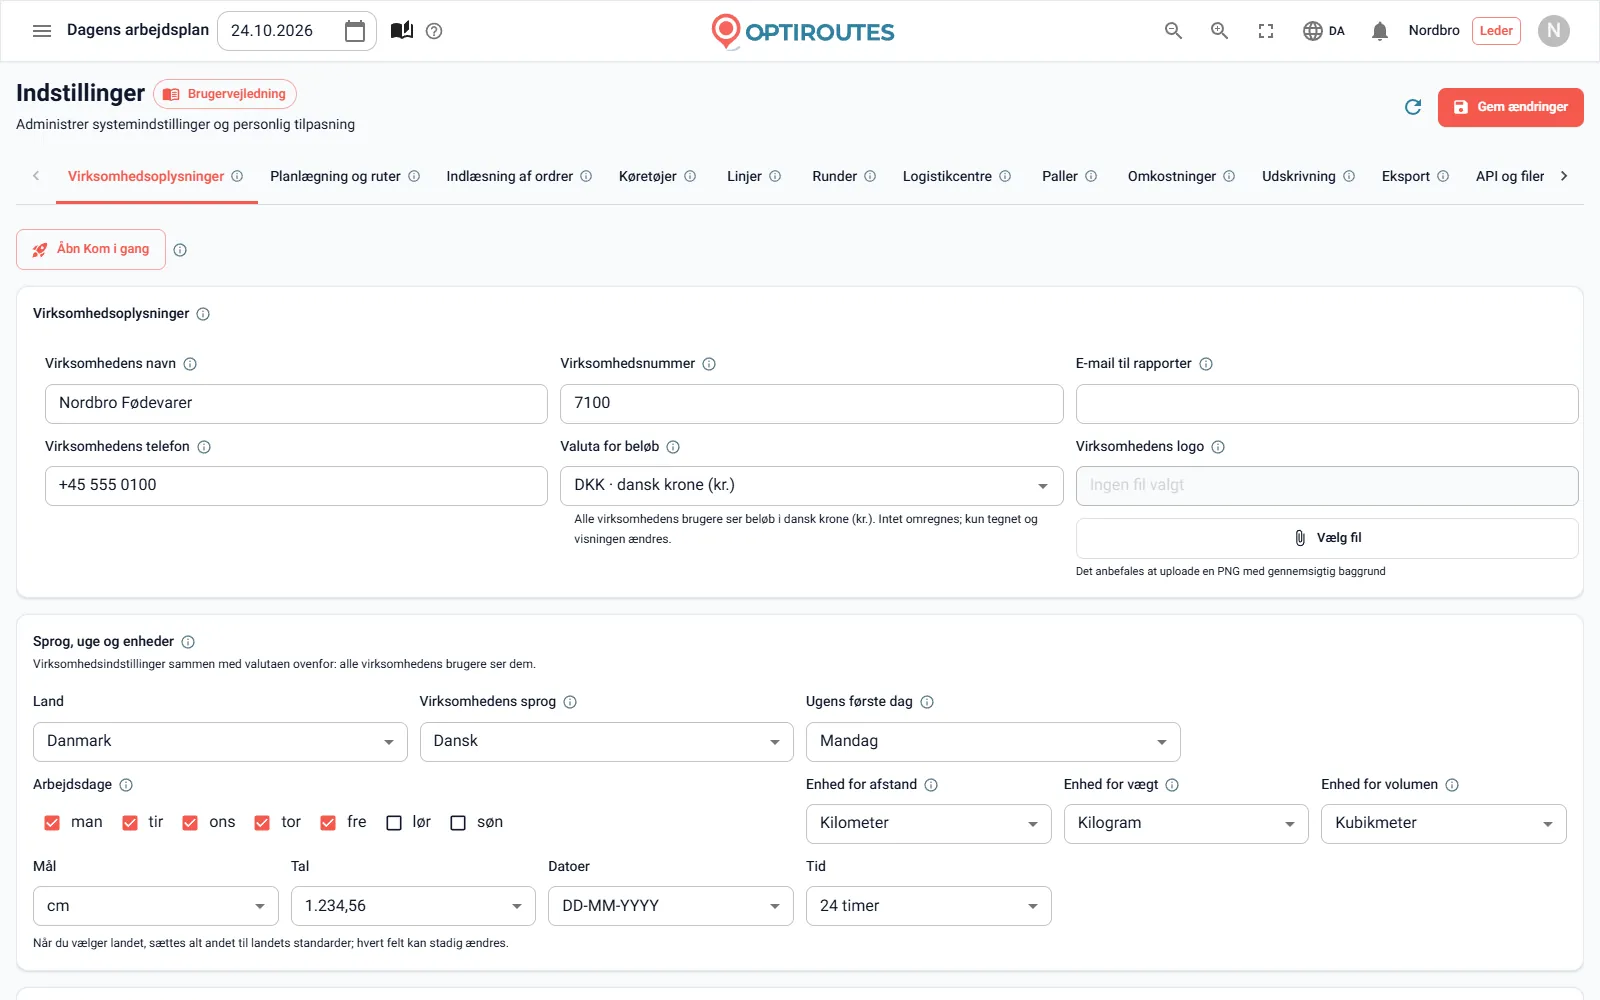The height and width of the screenshot is (1000, 1600).
Task: Enable the søn workday checkbox
Action: tap(458, 823)
